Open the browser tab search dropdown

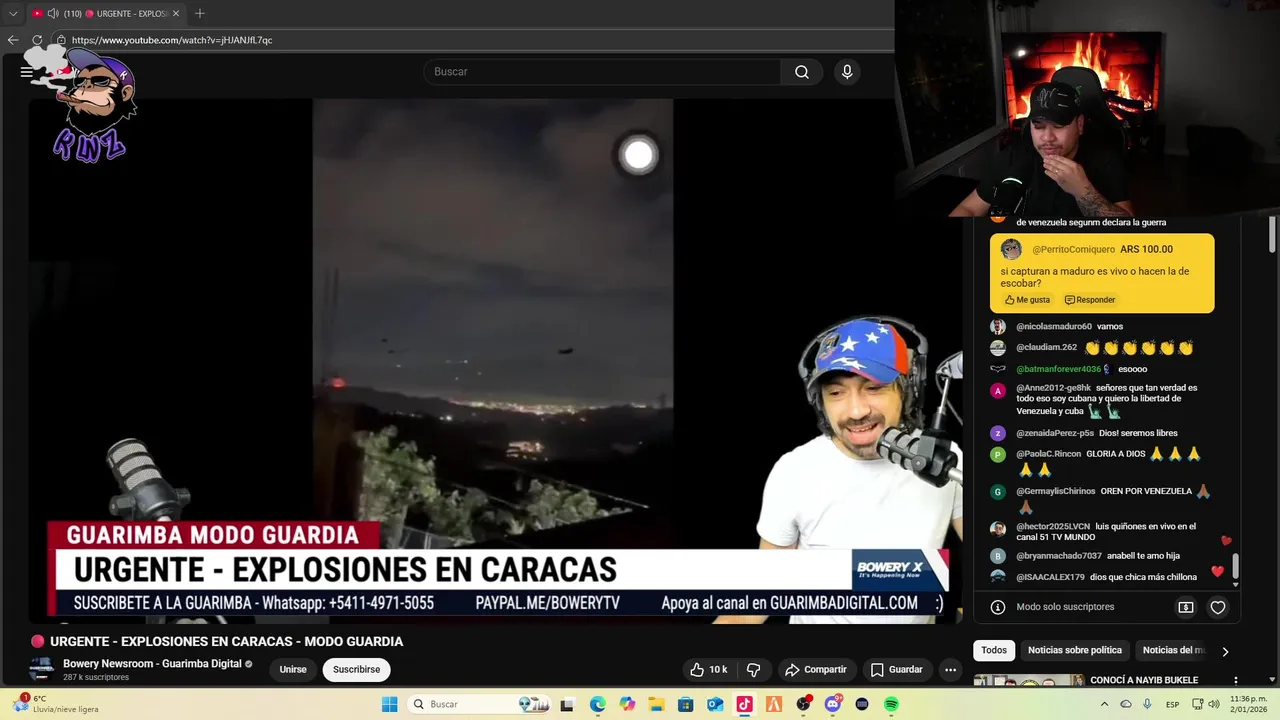(x=13, y=14)
